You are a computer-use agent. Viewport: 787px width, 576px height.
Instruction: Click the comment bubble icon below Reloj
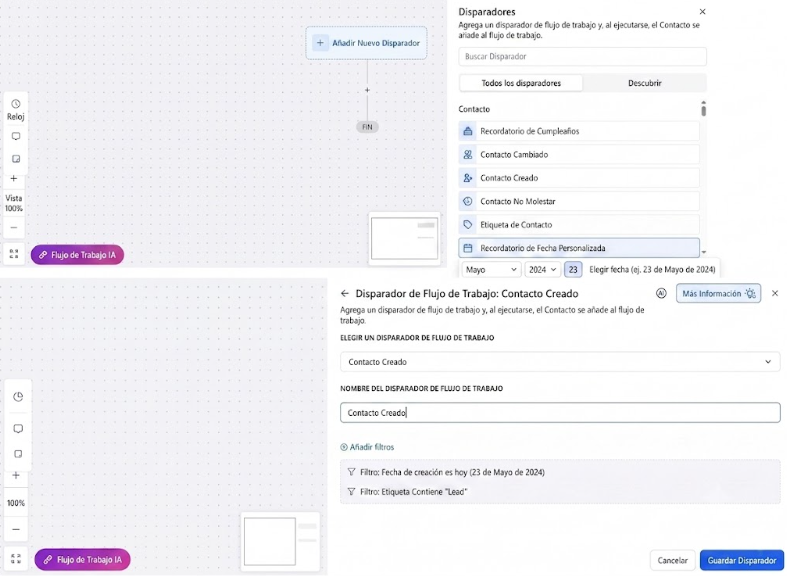click(x=16, y=136)
